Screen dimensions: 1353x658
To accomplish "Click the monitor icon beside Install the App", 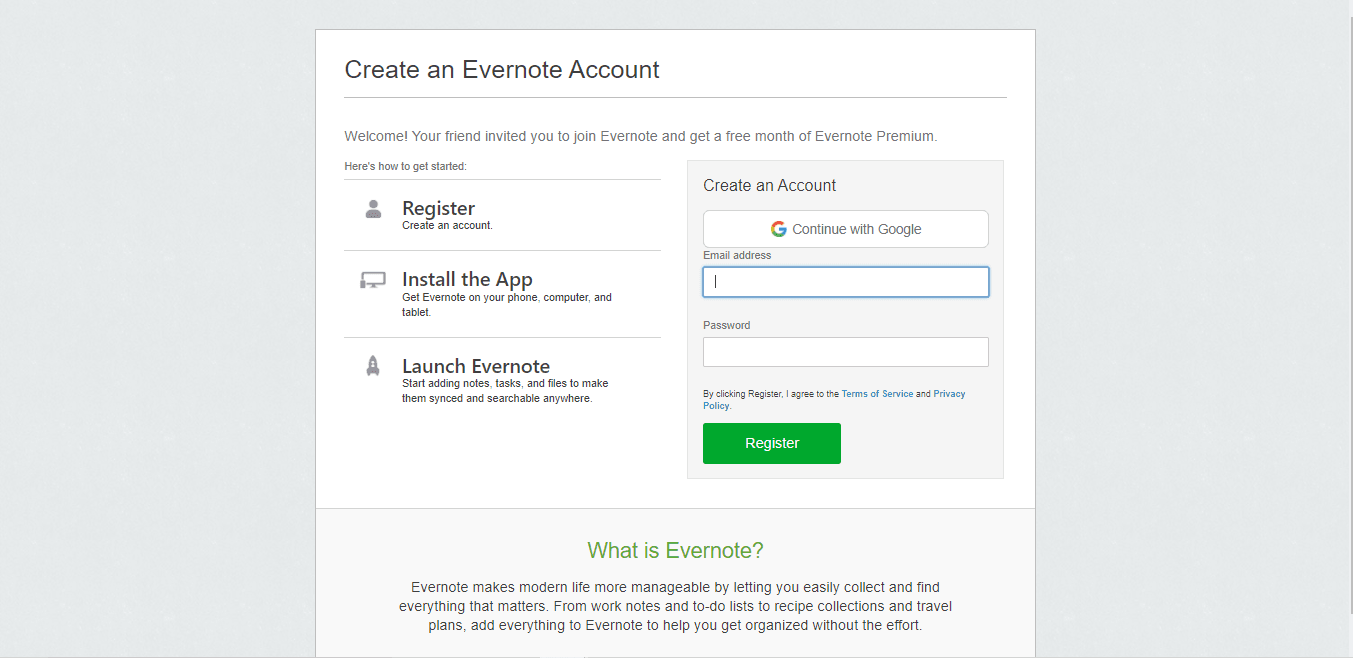I will [373, 281].
